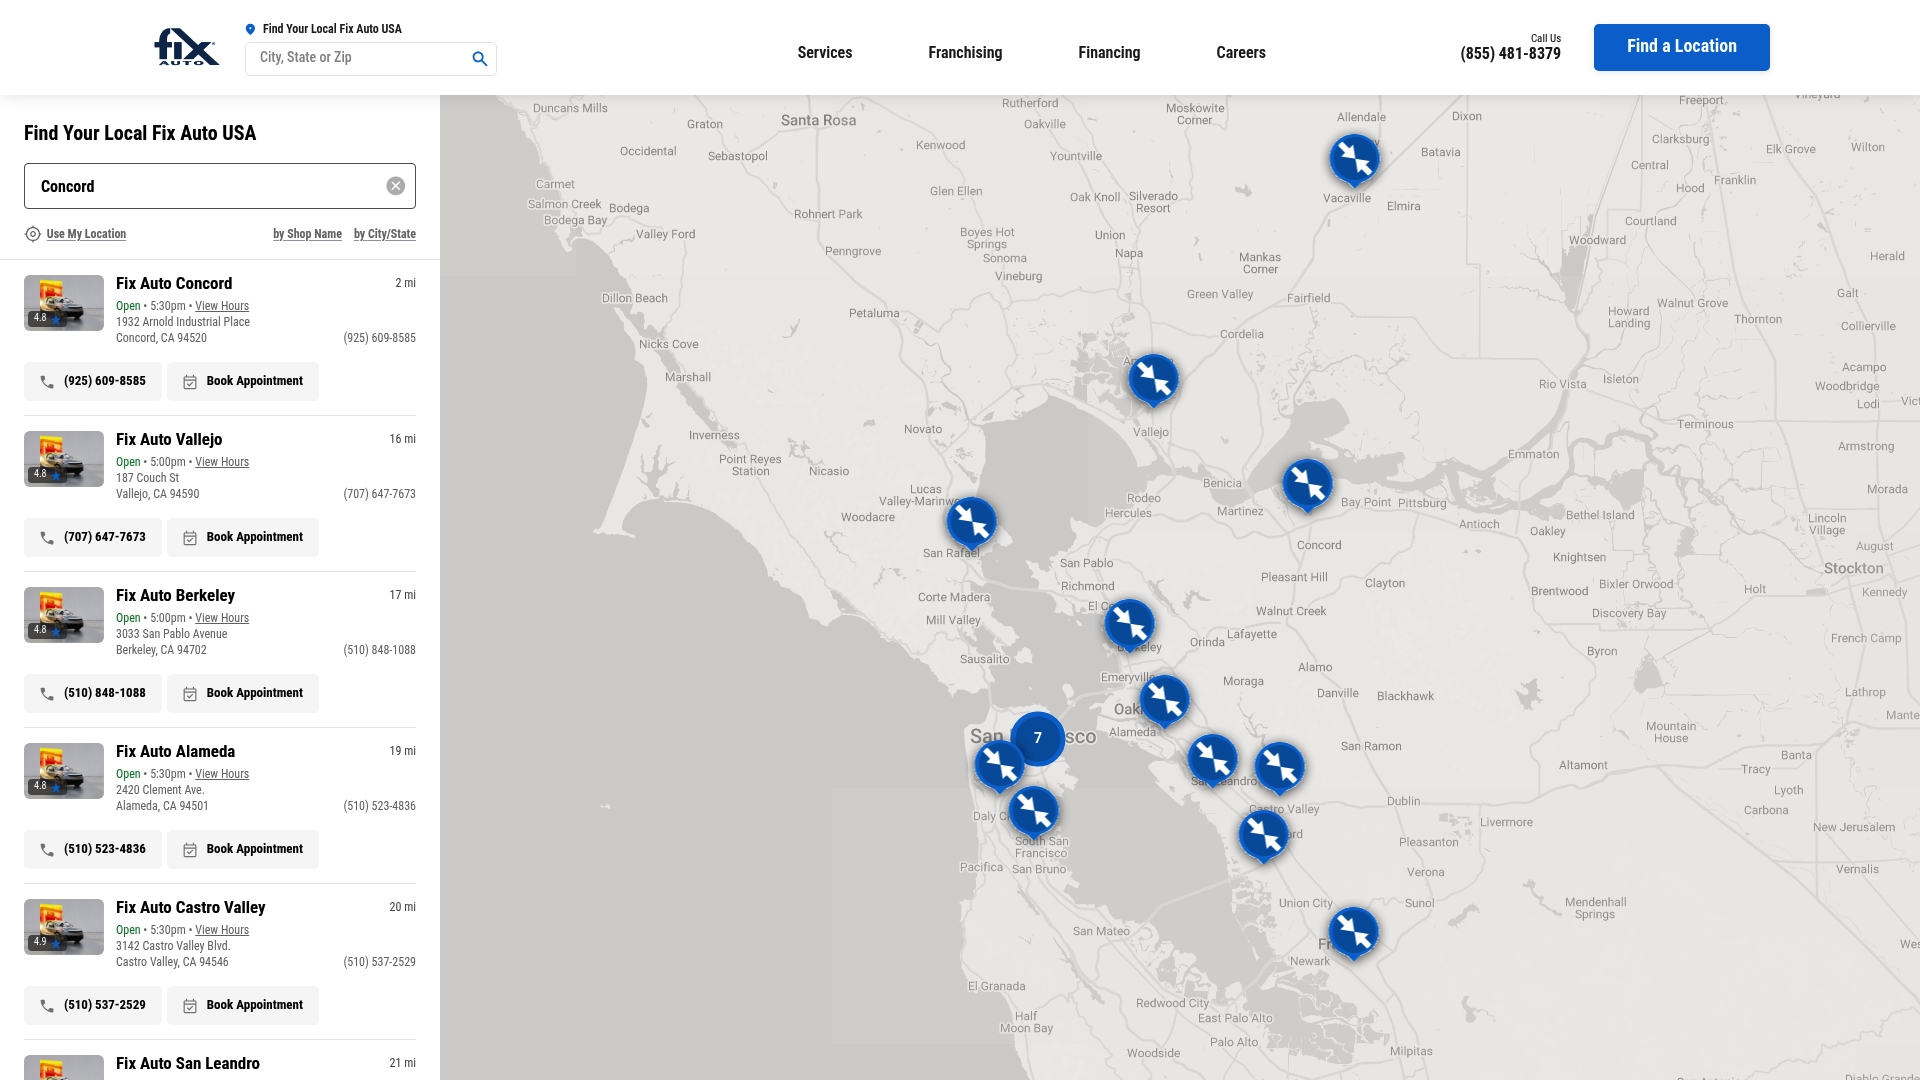Open the South San Francisco map pin

pos(1033,812)
